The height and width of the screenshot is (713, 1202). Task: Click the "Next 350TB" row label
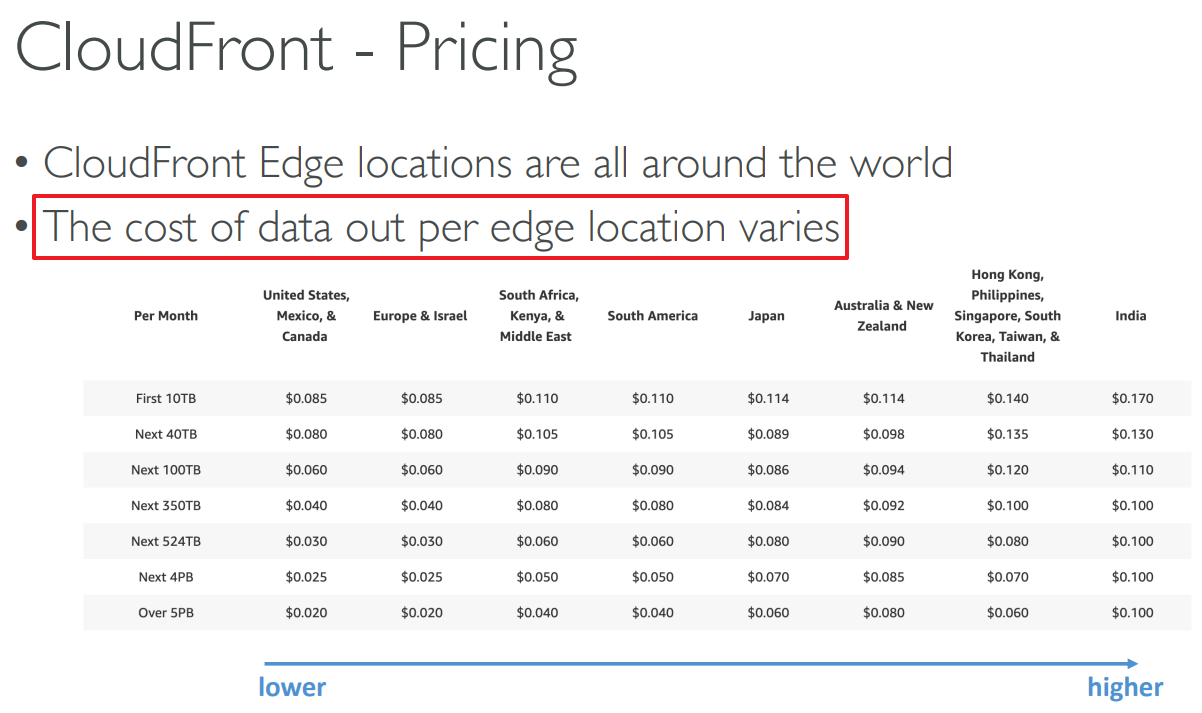tap(166, 506)
